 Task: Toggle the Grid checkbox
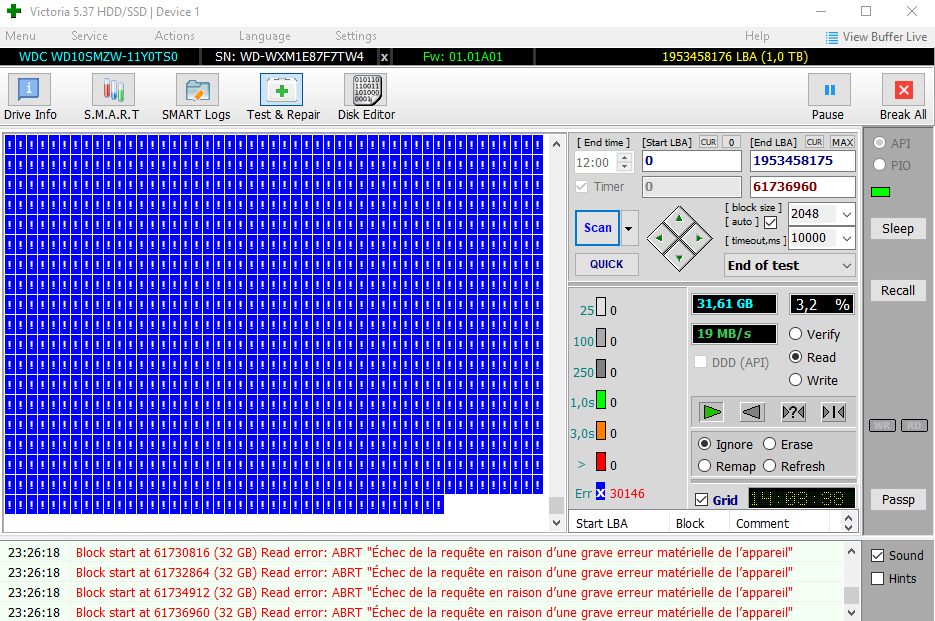pyautogui.click(x=701, y=500)
